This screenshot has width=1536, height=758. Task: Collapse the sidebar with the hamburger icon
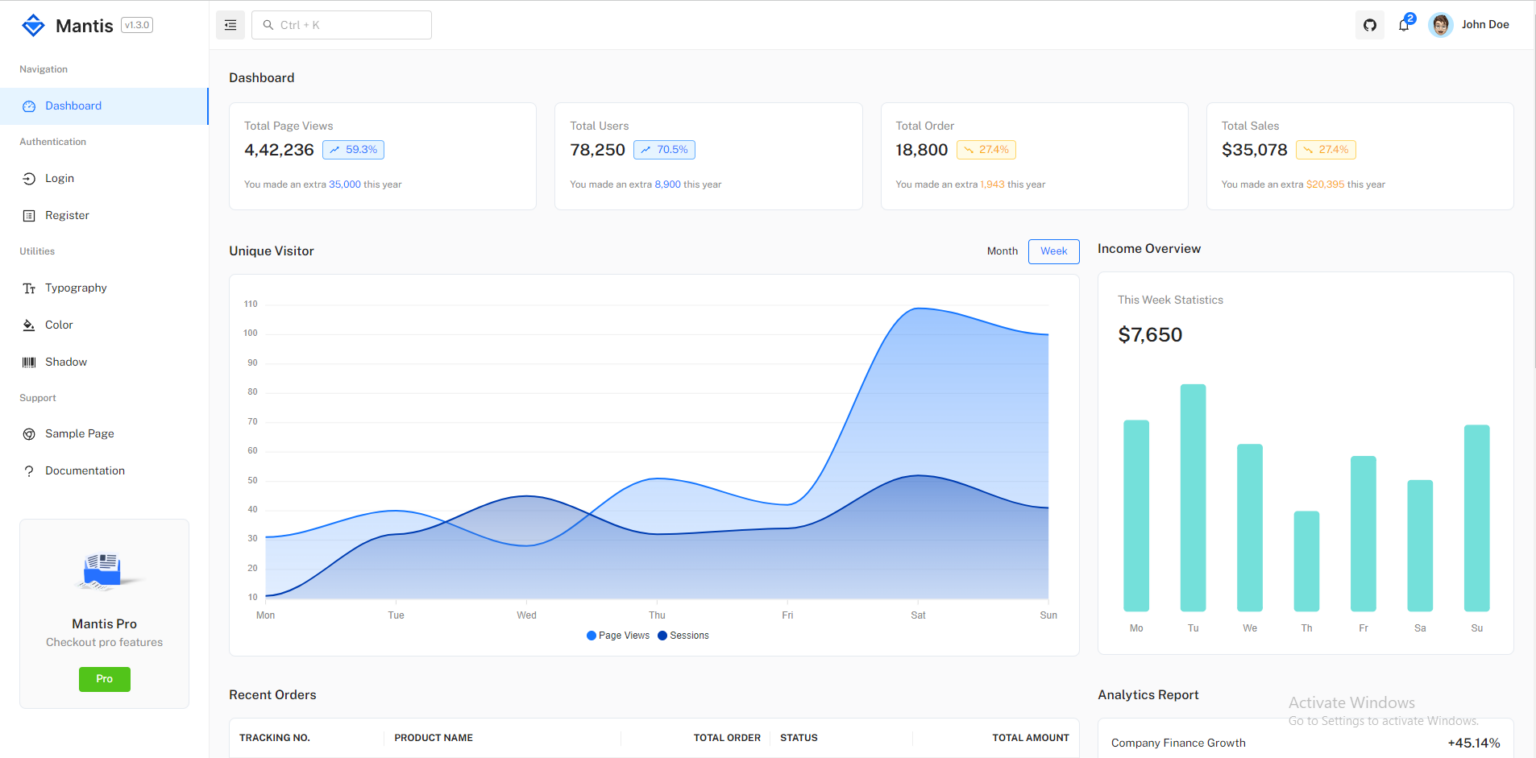(230, 24)
